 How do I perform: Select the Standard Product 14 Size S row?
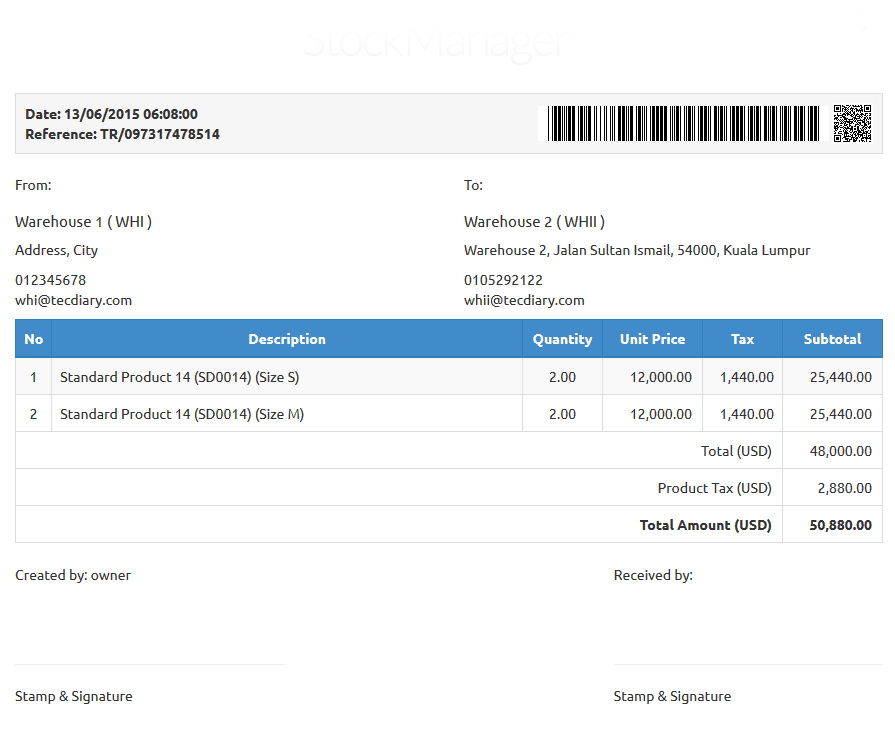[180, 377]
